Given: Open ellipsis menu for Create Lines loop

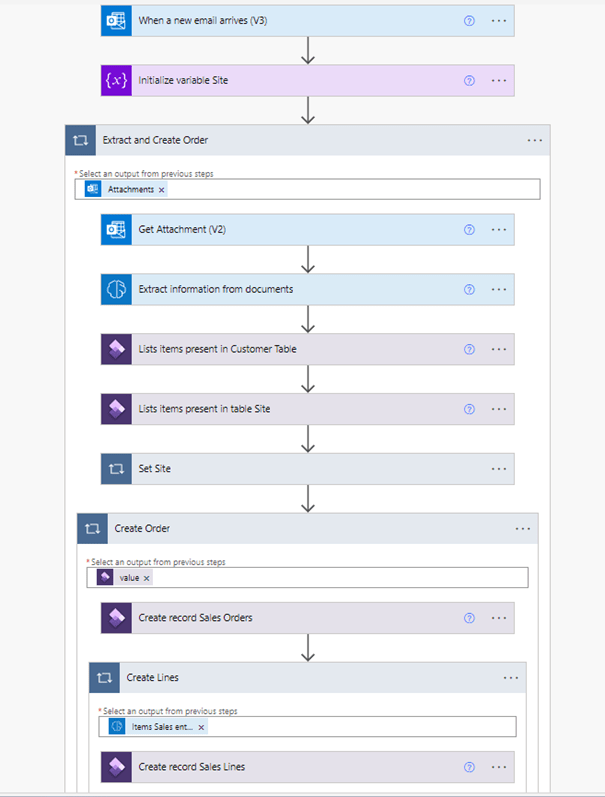Looking at the screenshot, I should (x=511, y=678).
